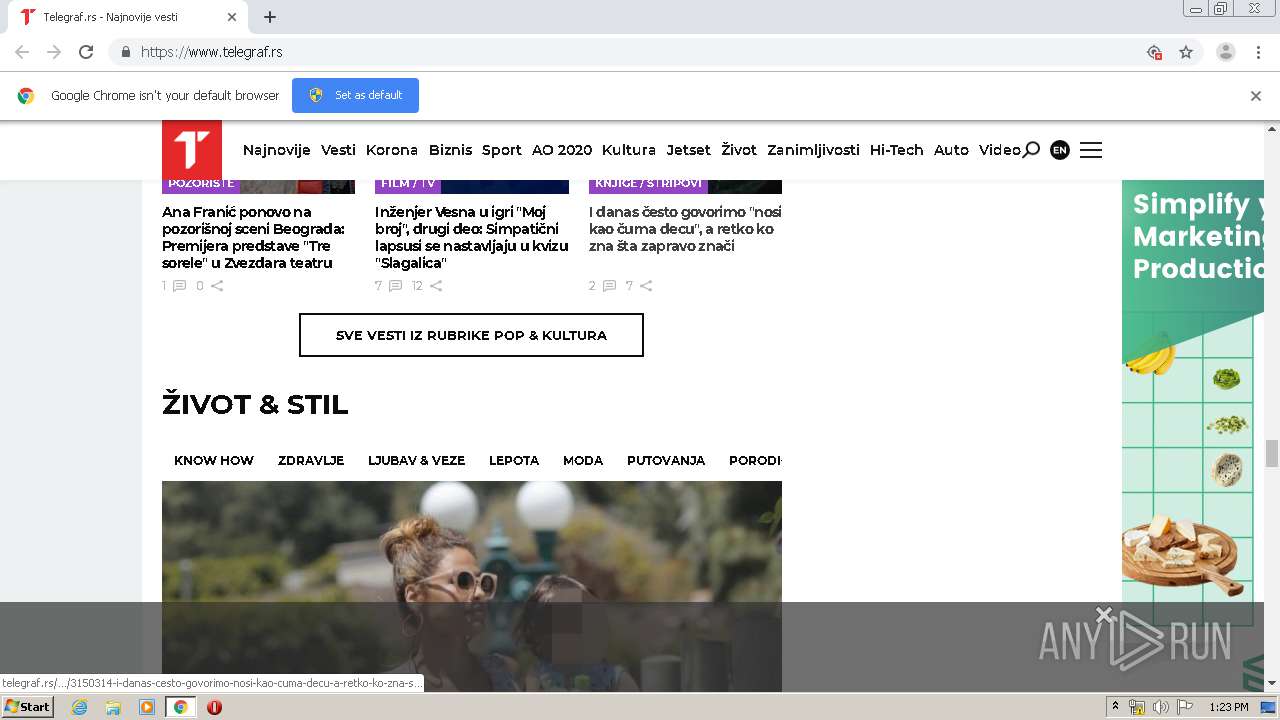
Task: Click SVE VESTI IZ RUBRIKE POP & KULTURA
Action: pyautogui.click(x=471, y=335)
